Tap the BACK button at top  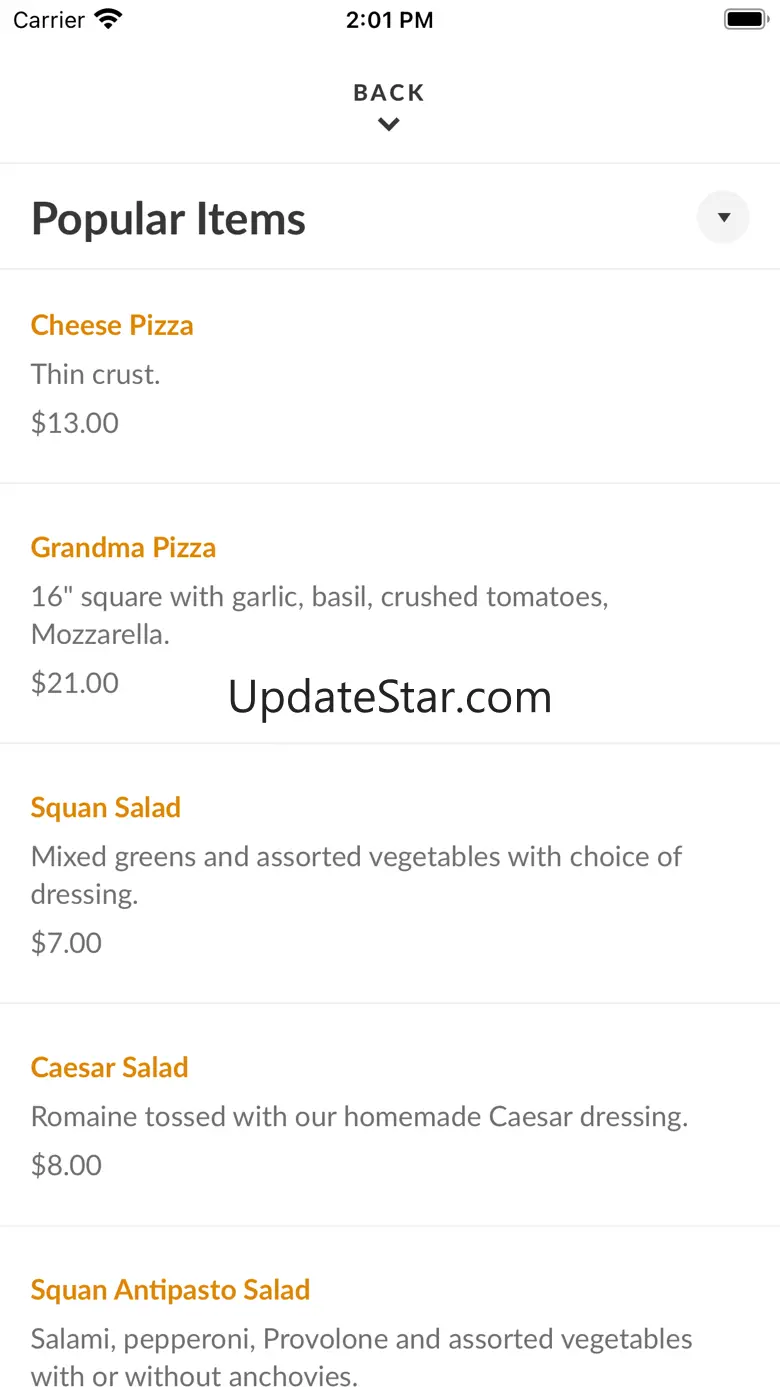[389, 93]
